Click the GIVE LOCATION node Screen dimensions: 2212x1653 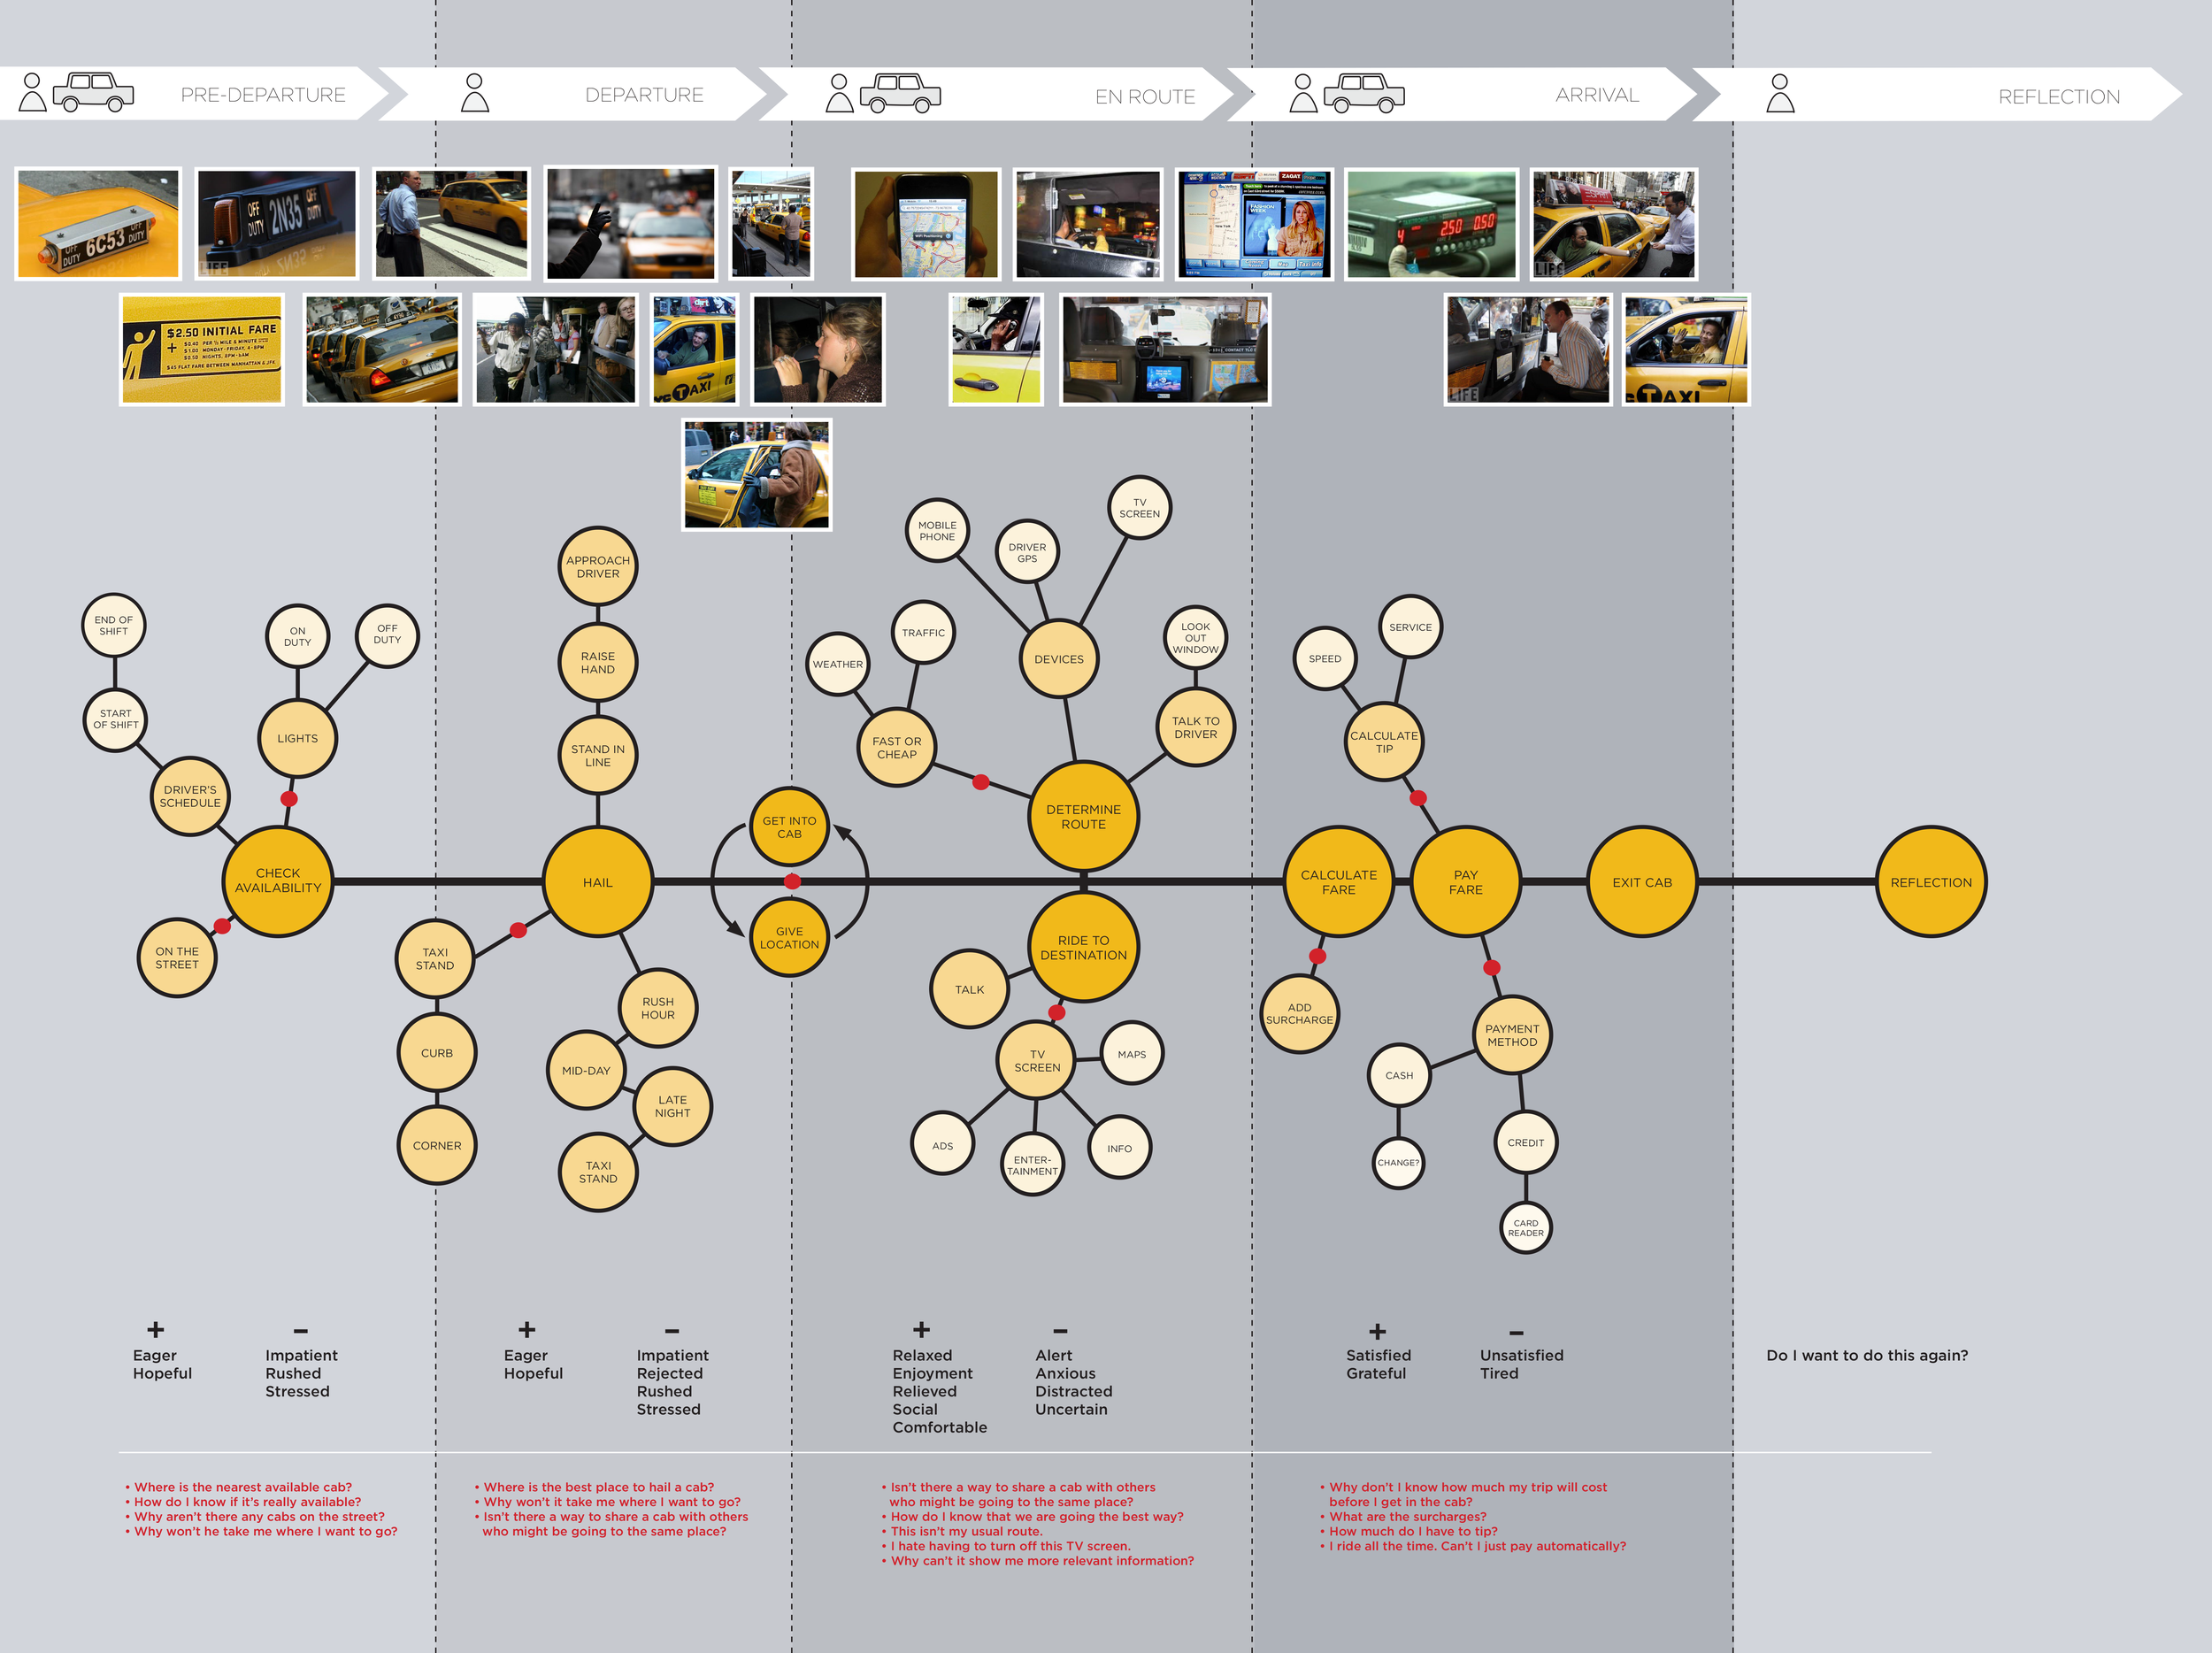click(x=789, y=937)
